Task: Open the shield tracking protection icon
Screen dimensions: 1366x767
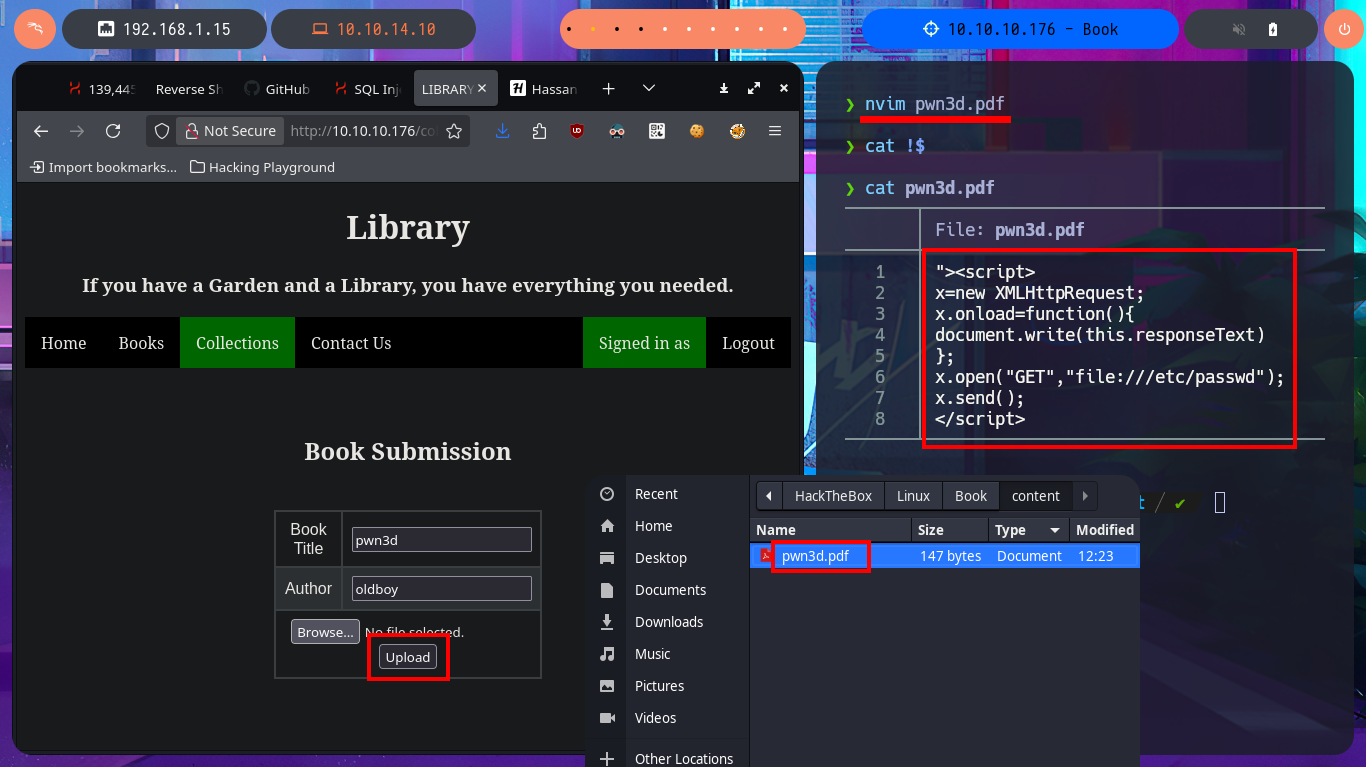Action: pyautogui.click(x=162, y=131)
